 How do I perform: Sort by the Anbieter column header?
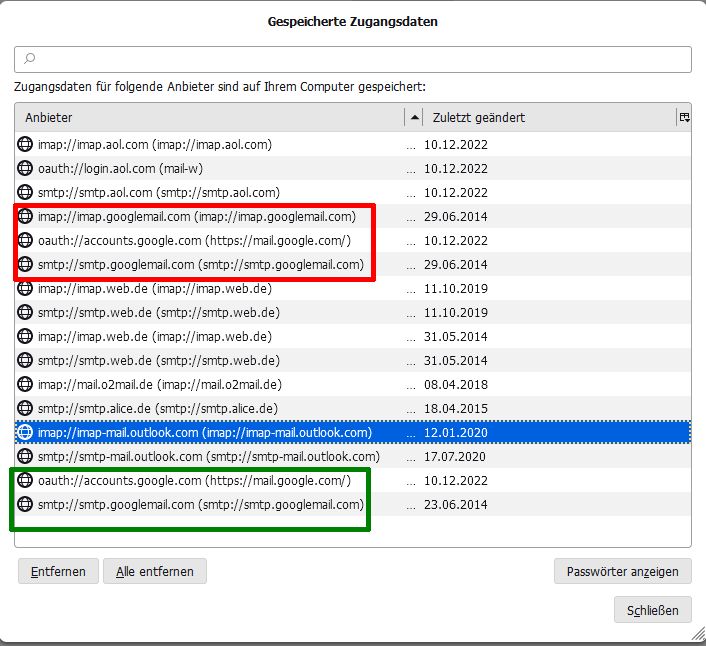tap(200, 118)
